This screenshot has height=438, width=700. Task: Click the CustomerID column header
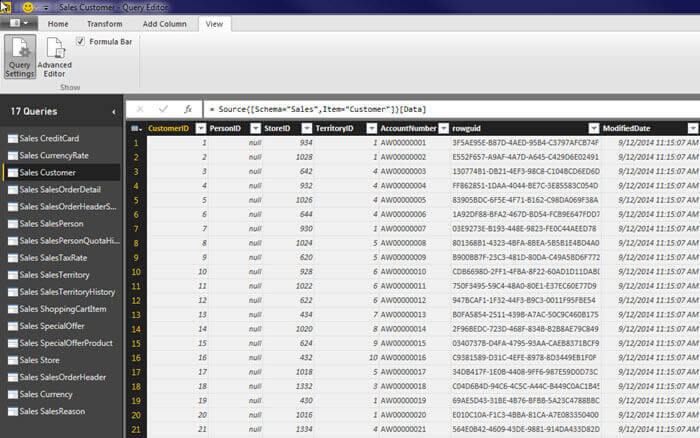tap(169, 128)
